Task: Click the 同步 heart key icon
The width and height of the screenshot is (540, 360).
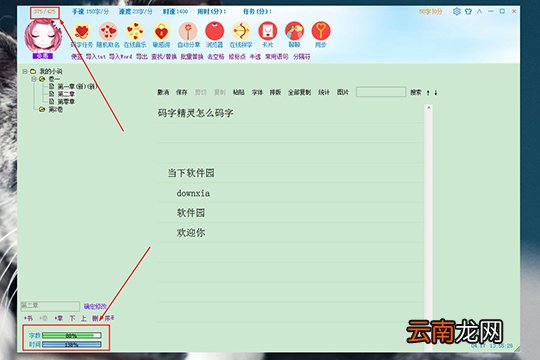Action: tap(321, 31)
